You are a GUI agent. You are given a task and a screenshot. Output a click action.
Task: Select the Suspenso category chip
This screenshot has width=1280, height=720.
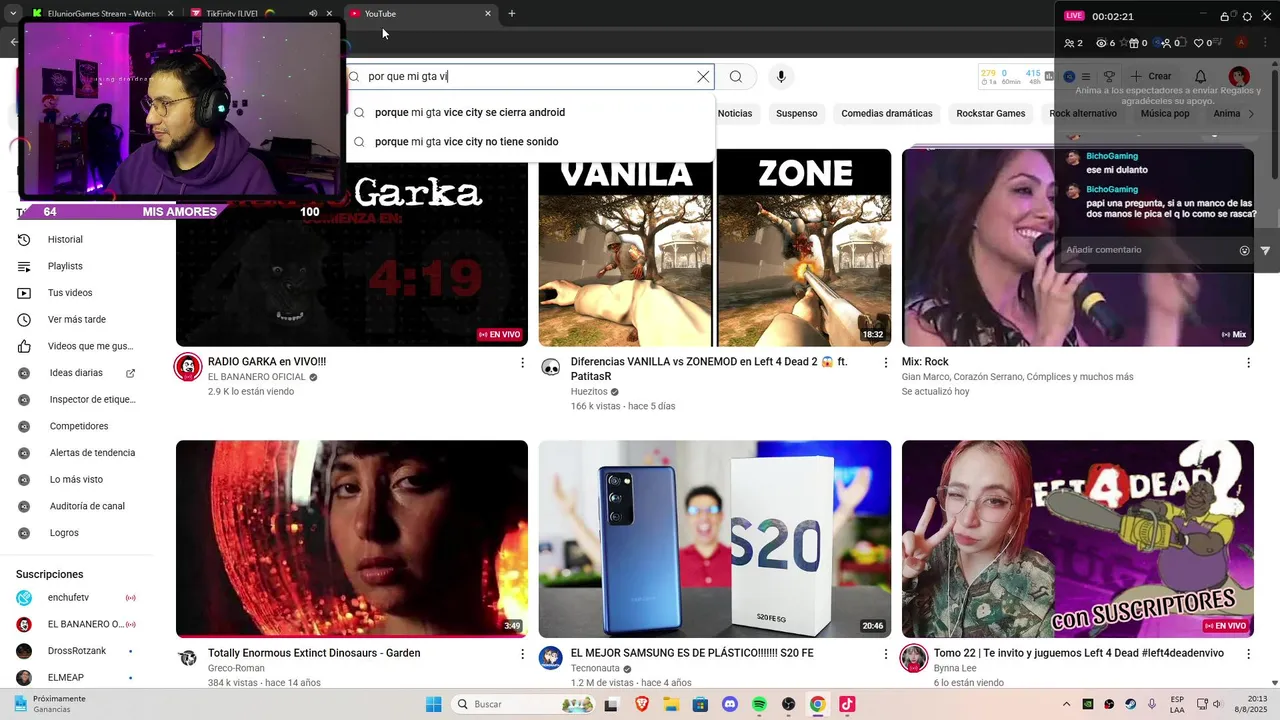tap(797, 113)
